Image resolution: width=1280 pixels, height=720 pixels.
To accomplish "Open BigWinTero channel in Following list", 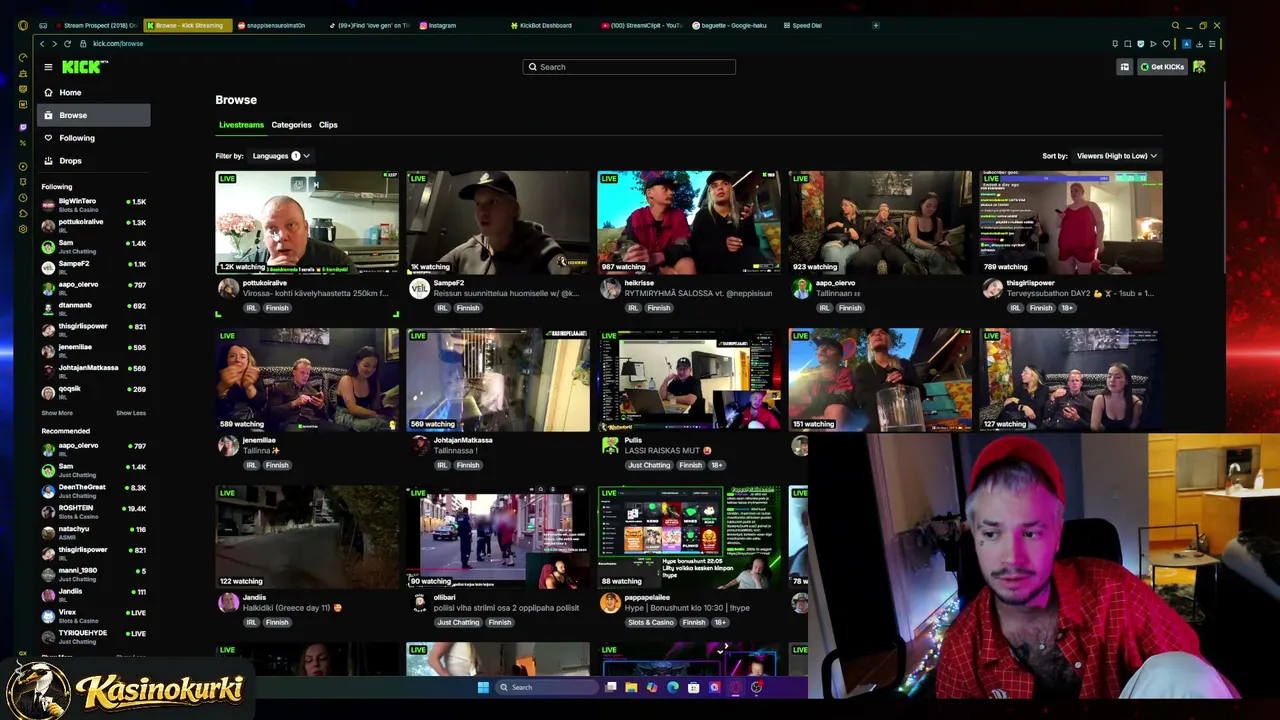I will [x=94, y=204].
